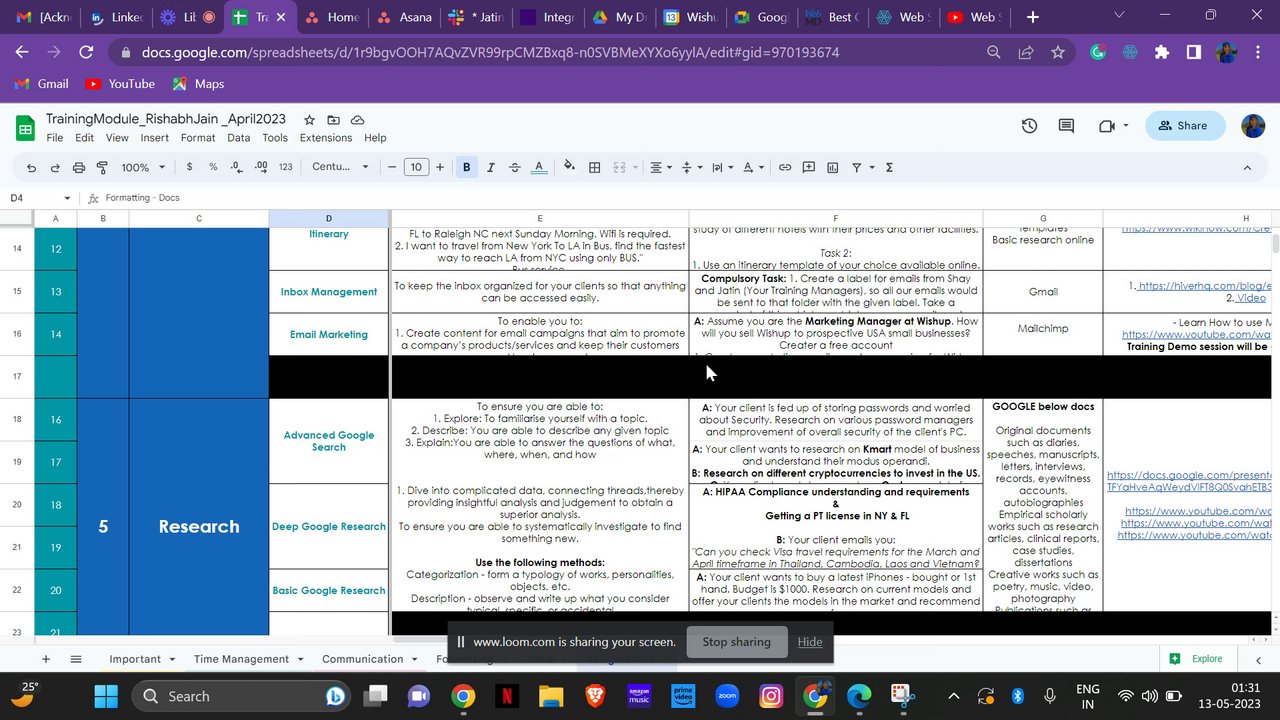Print the spreadsheet using printer icon

(x=79, y=167)
